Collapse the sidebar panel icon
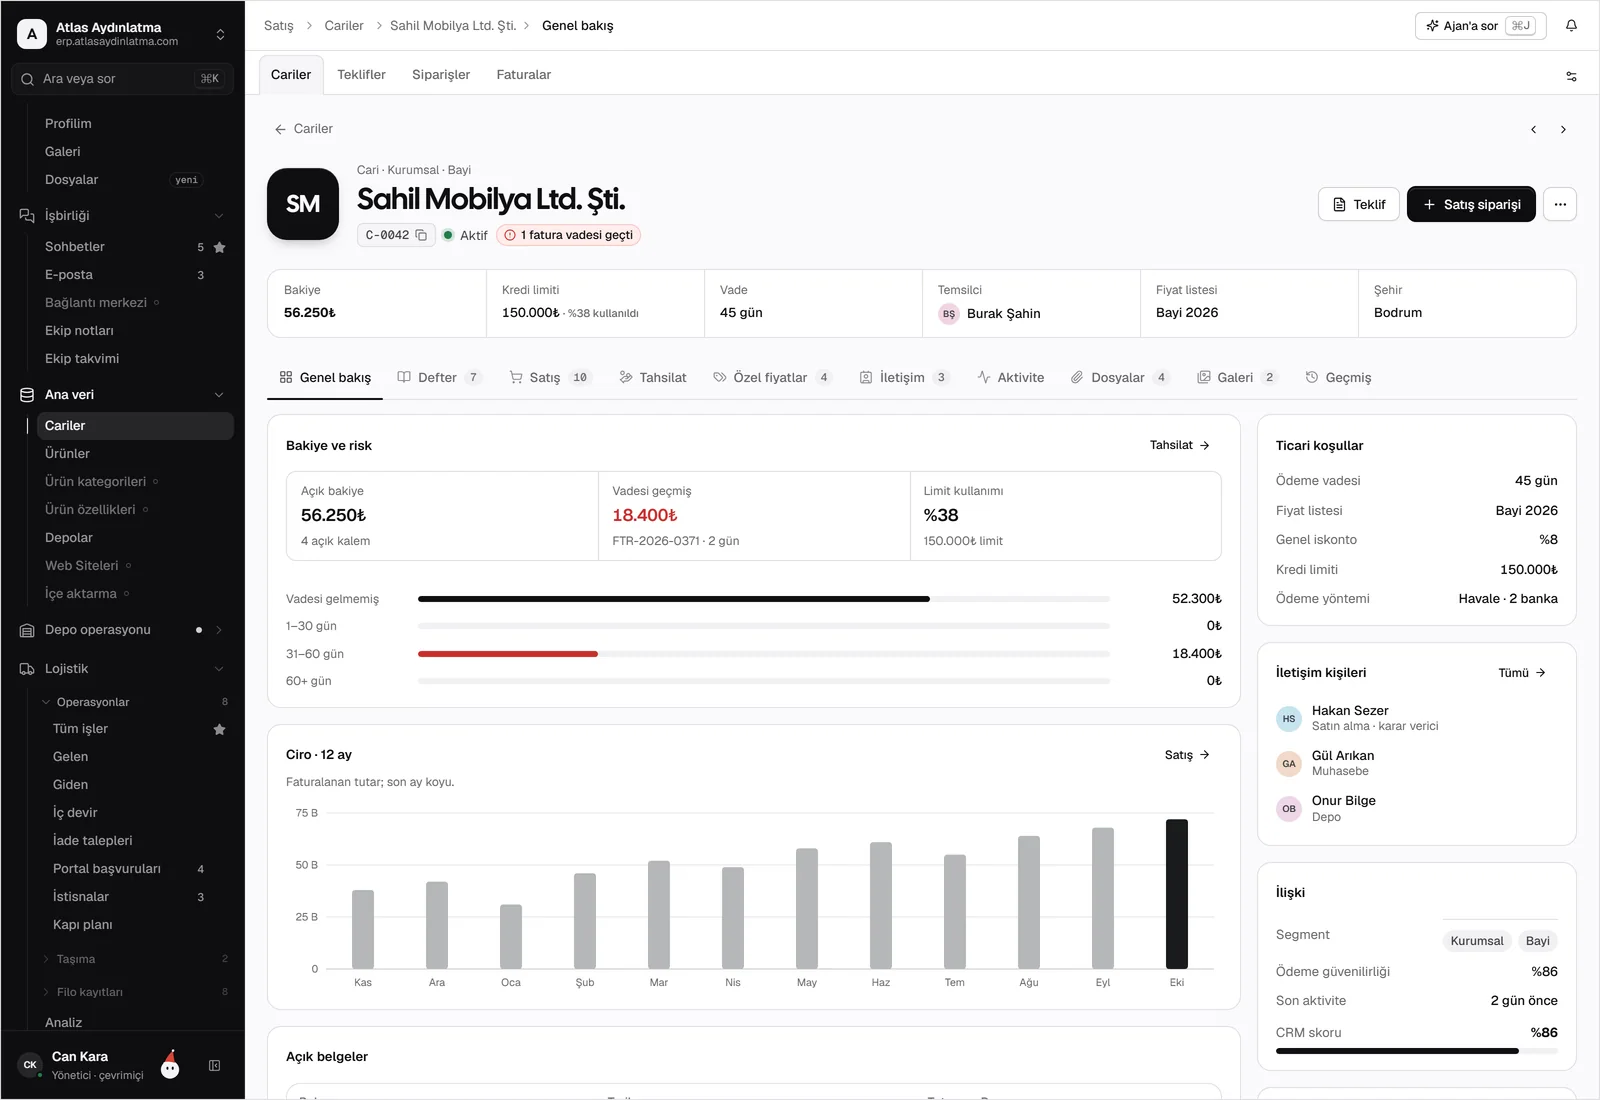 click(214, 1066)
